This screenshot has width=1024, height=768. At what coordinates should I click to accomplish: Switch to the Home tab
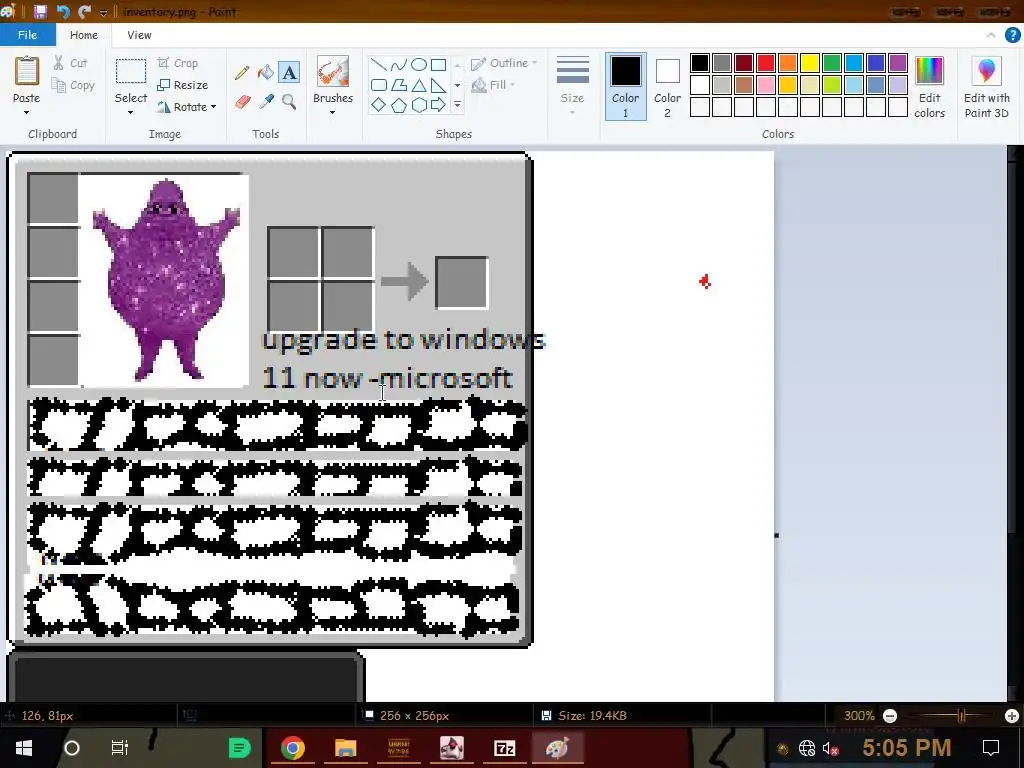click(x=84, y=35)
